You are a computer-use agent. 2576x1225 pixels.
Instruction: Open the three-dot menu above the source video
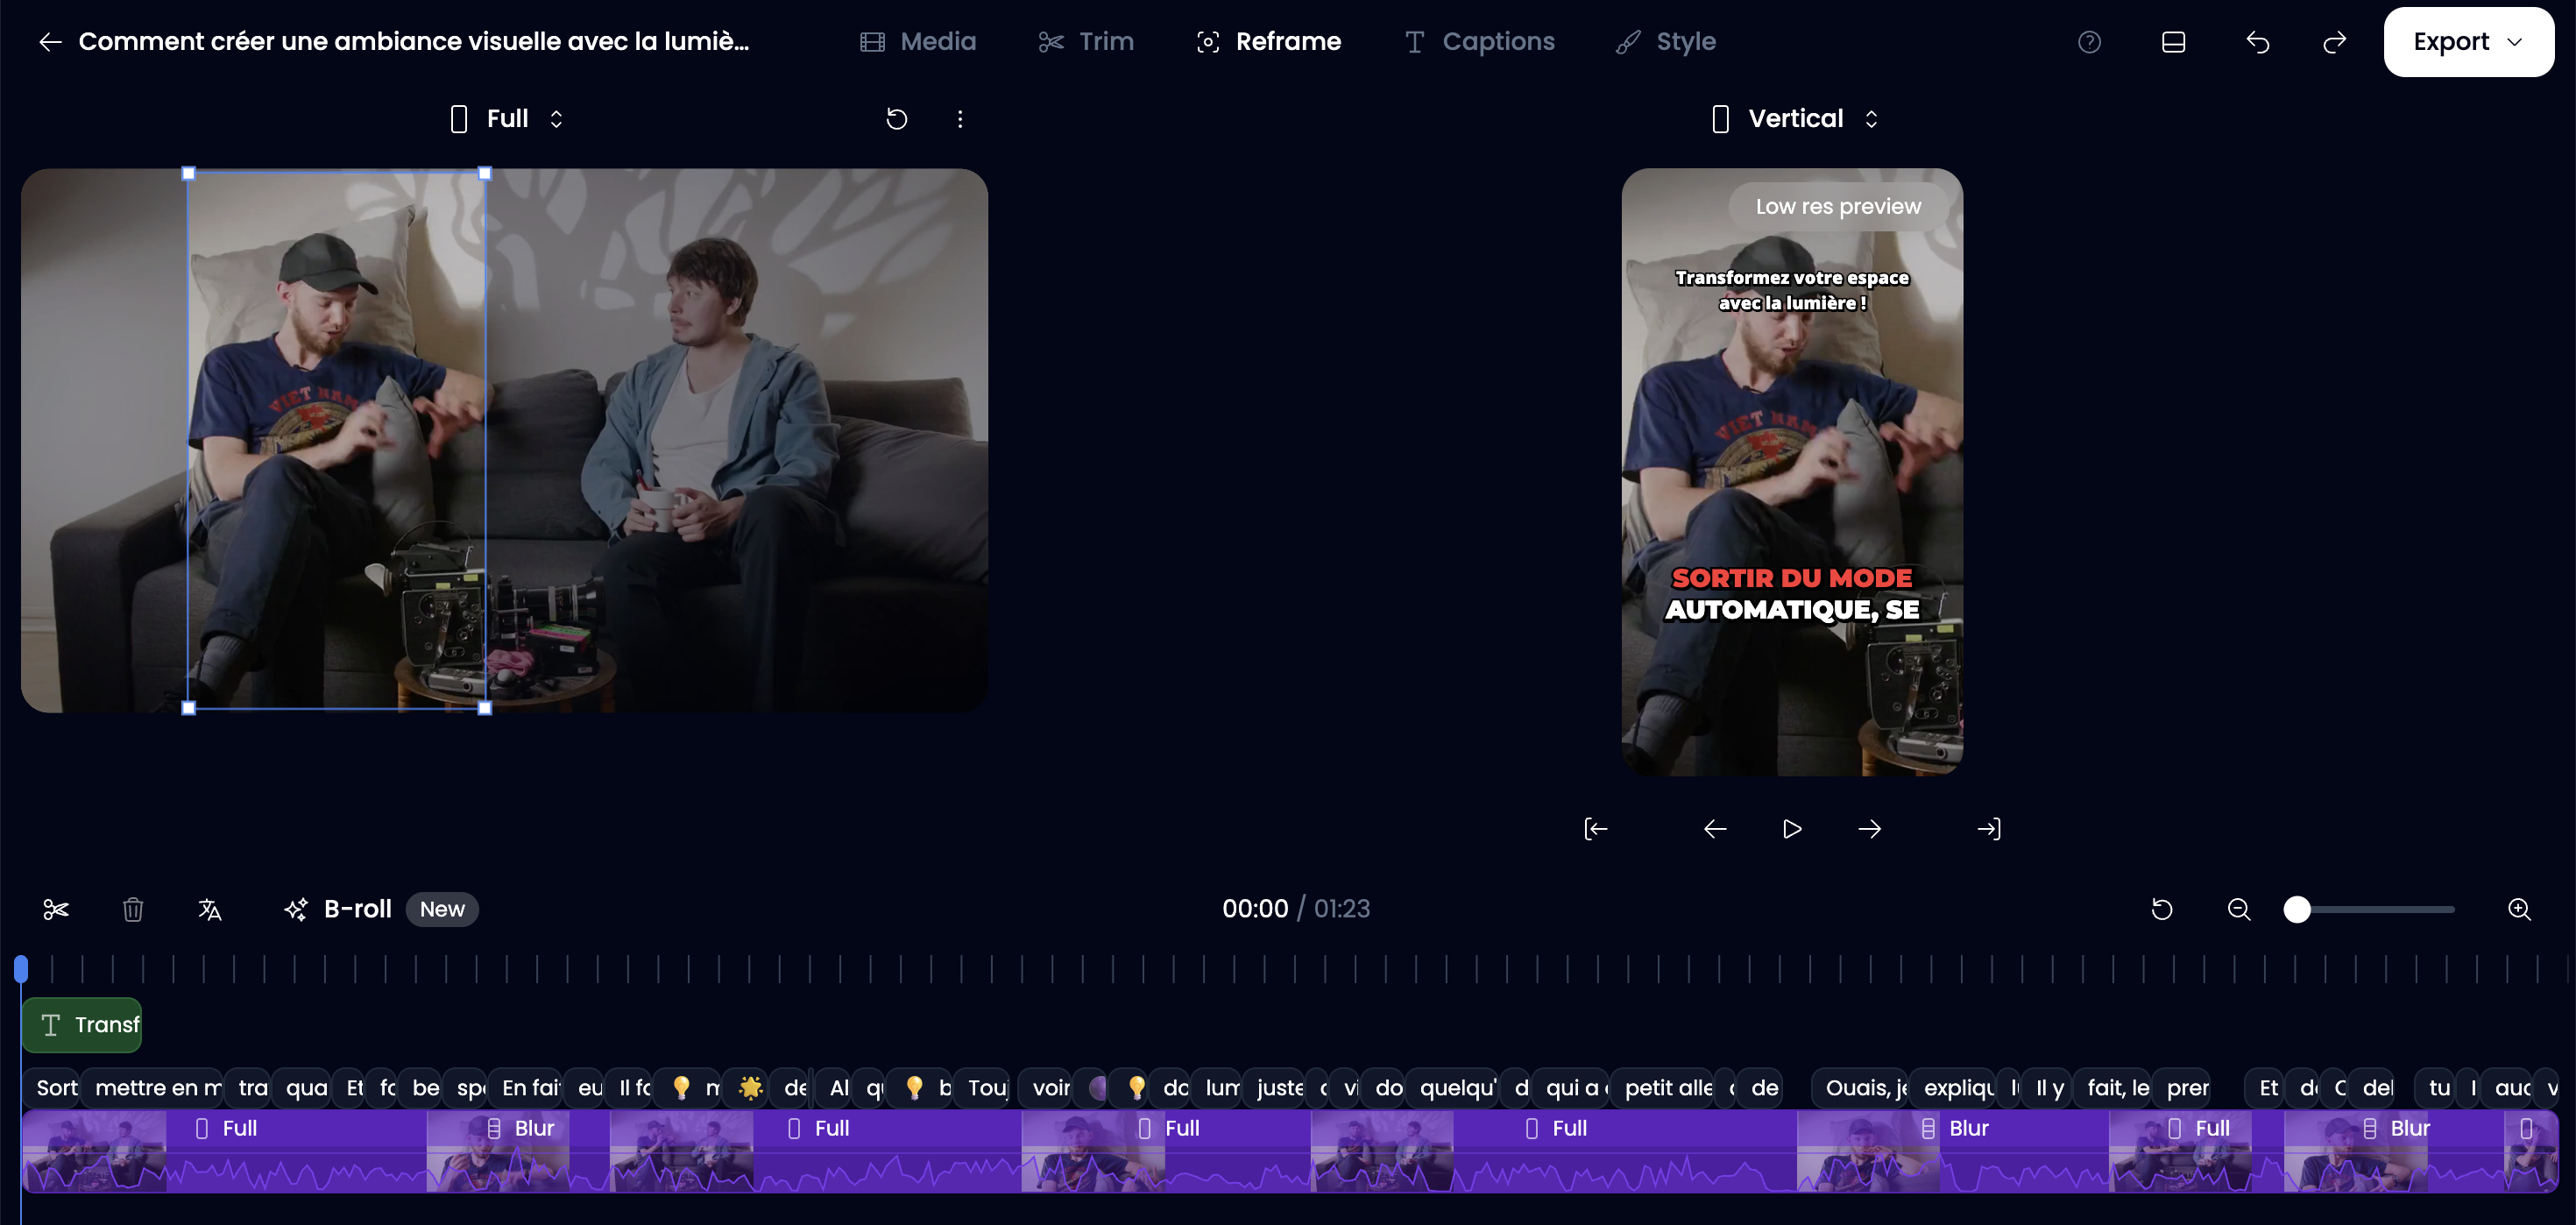pyautogui.click(x=960, y=119)
